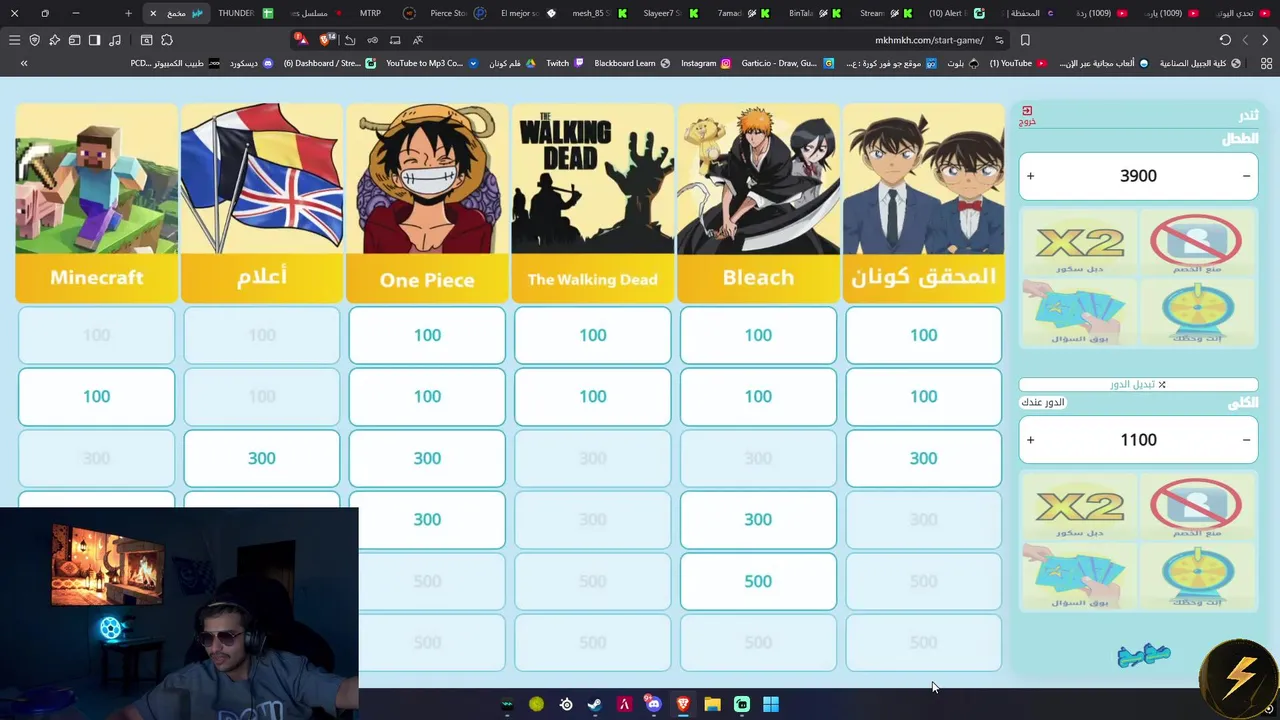Click the 1100 score field
Screen dimensions: 1280x720
(x=1138, y=440)
